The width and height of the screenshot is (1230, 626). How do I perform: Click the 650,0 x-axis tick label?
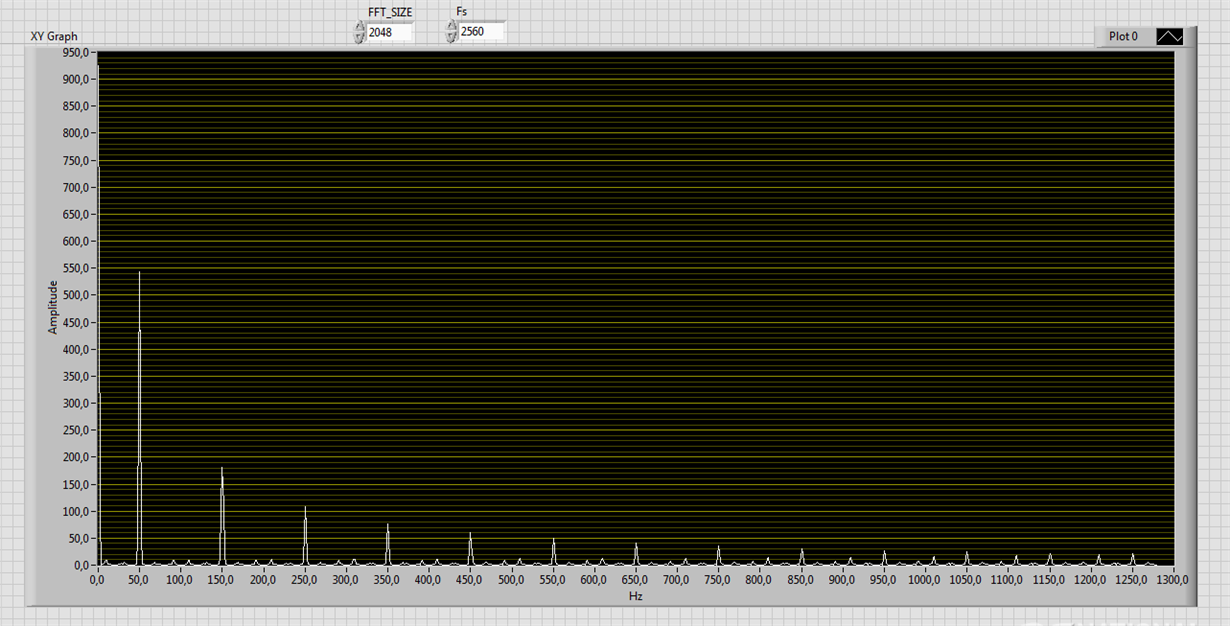(635, 579)
